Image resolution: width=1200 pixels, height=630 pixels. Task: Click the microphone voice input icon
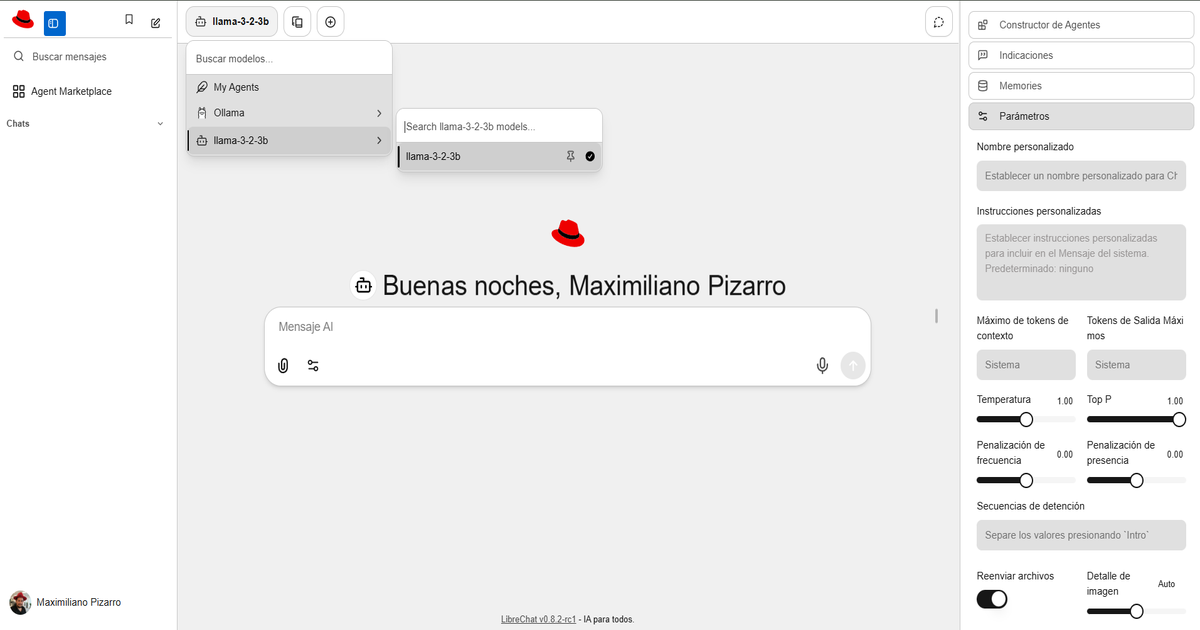tap(822, 366)
